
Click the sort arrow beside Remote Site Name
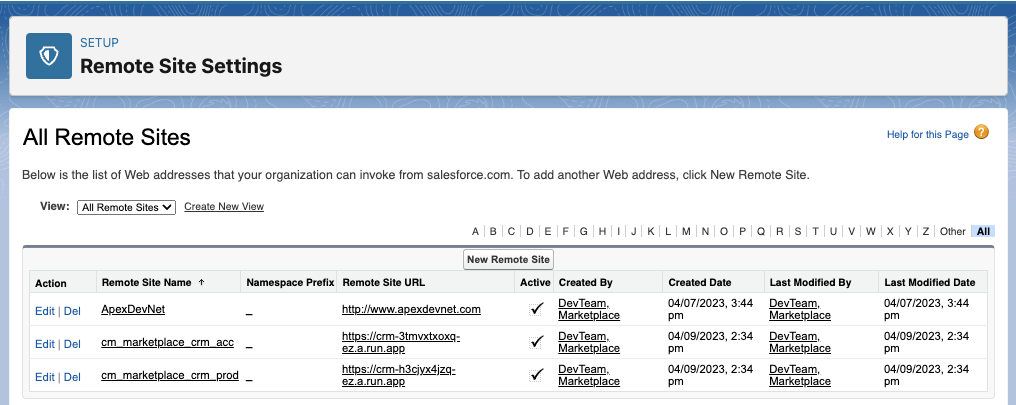tap(201, 283)
